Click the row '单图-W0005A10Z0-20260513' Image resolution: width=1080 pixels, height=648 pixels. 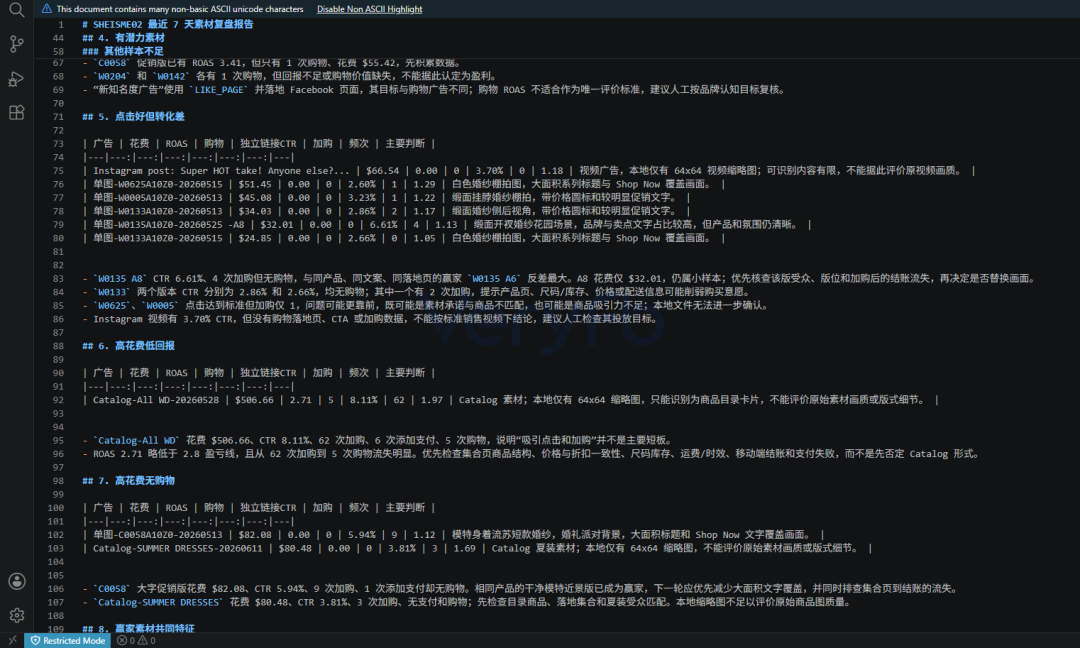(x=386, y=198)
